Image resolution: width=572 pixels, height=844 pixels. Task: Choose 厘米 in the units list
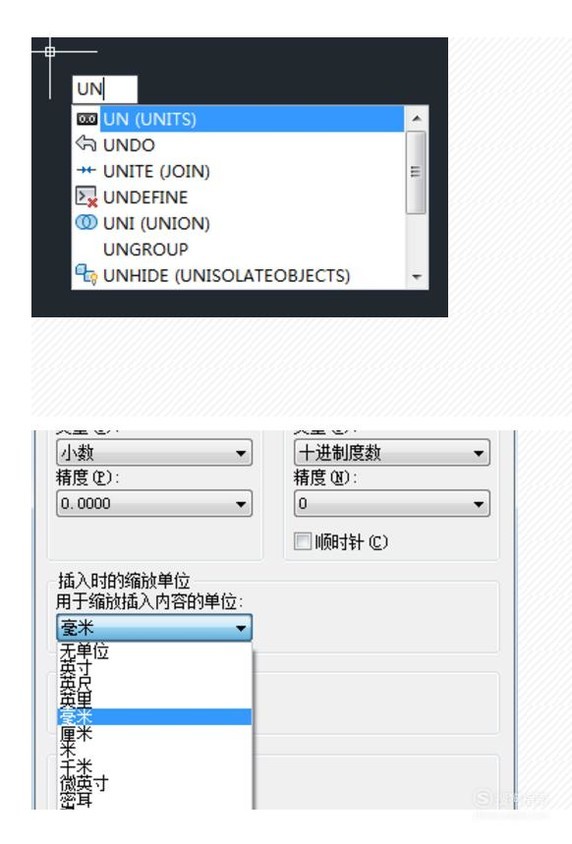pyautogui.click(x=154, y=733)
